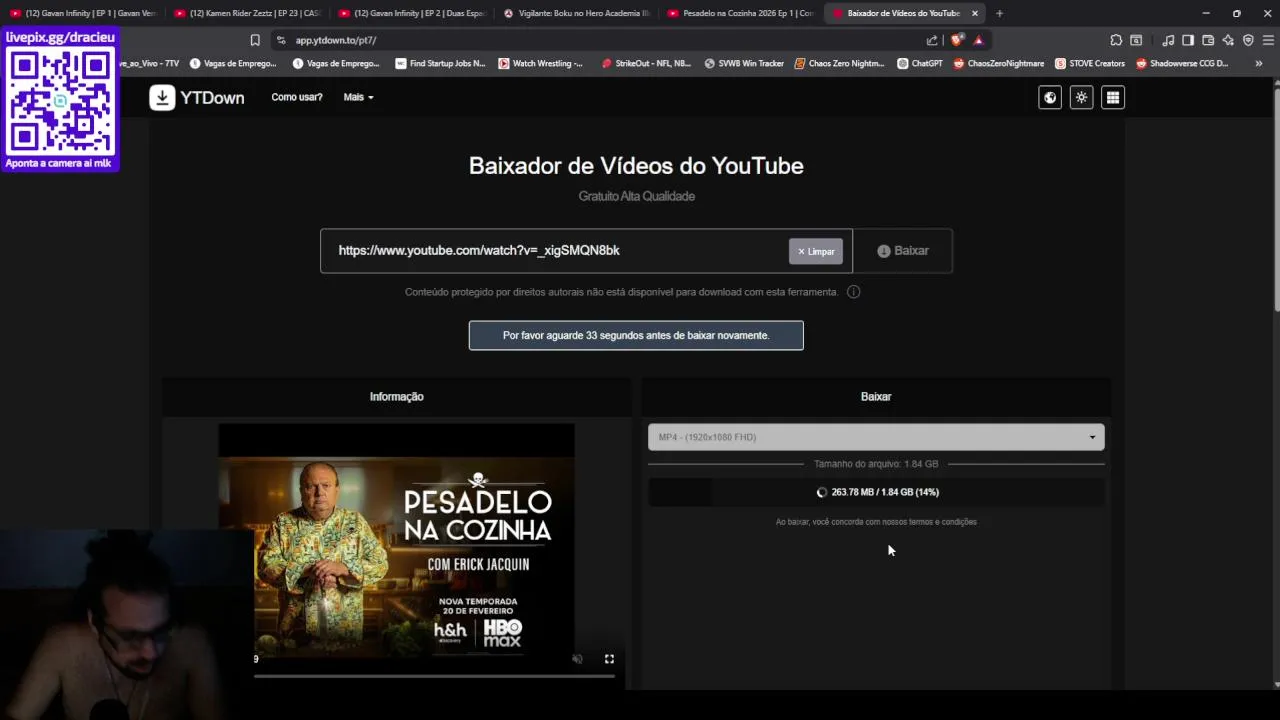Click the address bar app.ytdown.to URL
1280x720 pixels.
pos(336,40)
